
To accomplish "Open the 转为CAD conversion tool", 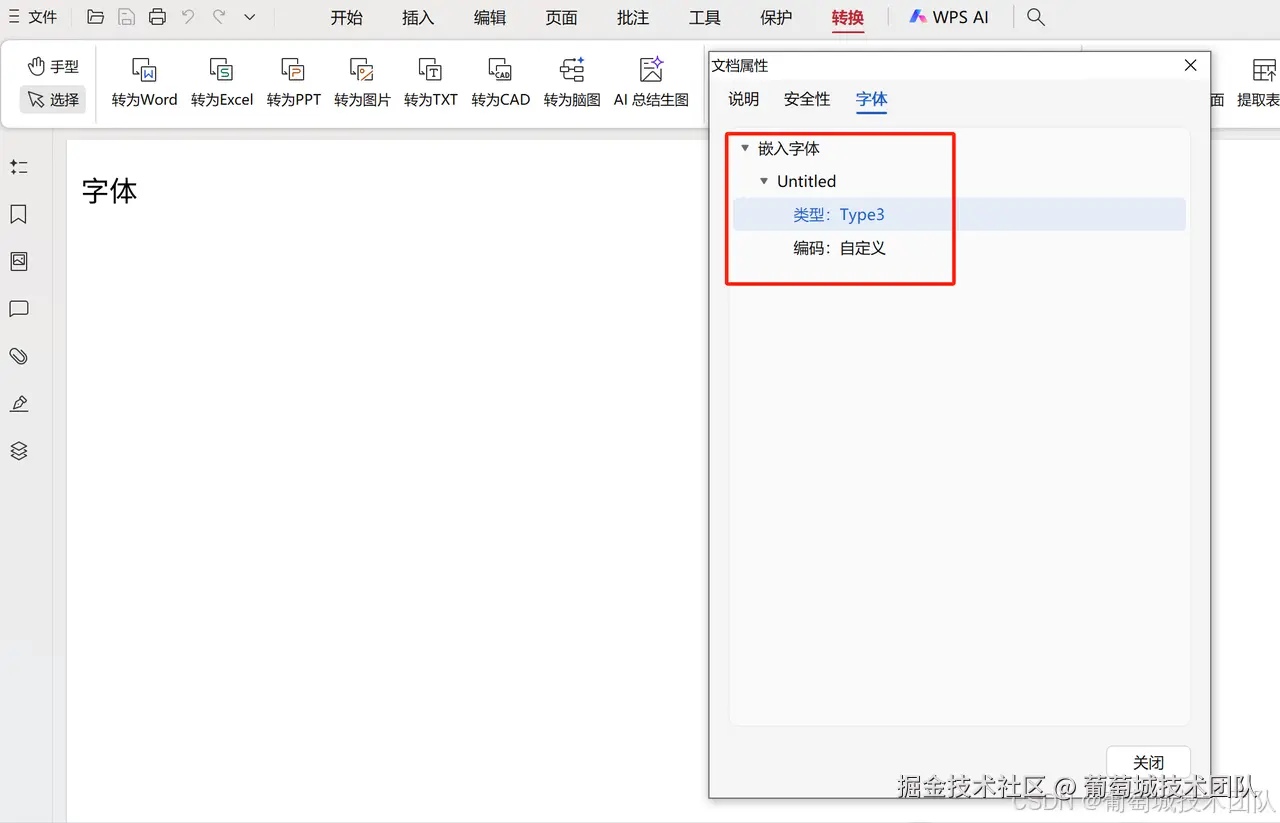I will click(x=500, y=80).
